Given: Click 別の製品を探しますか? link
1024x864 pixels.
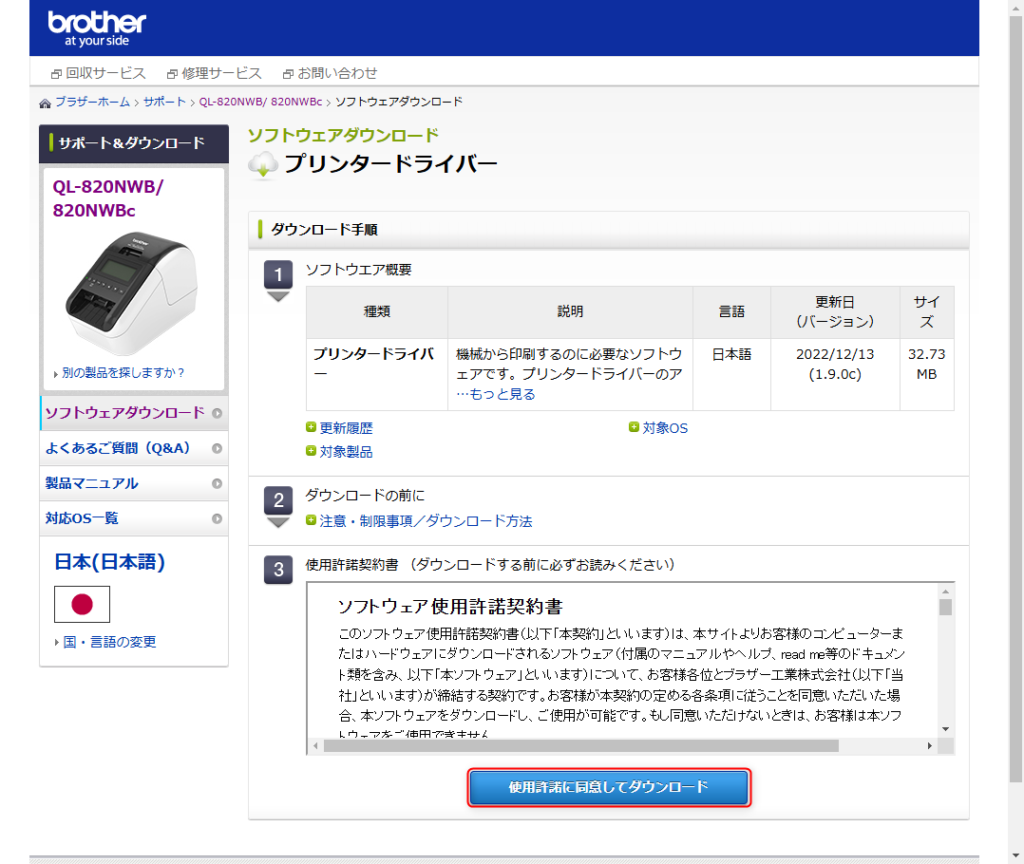Looking at the screenshot, I should click(123, 373).
